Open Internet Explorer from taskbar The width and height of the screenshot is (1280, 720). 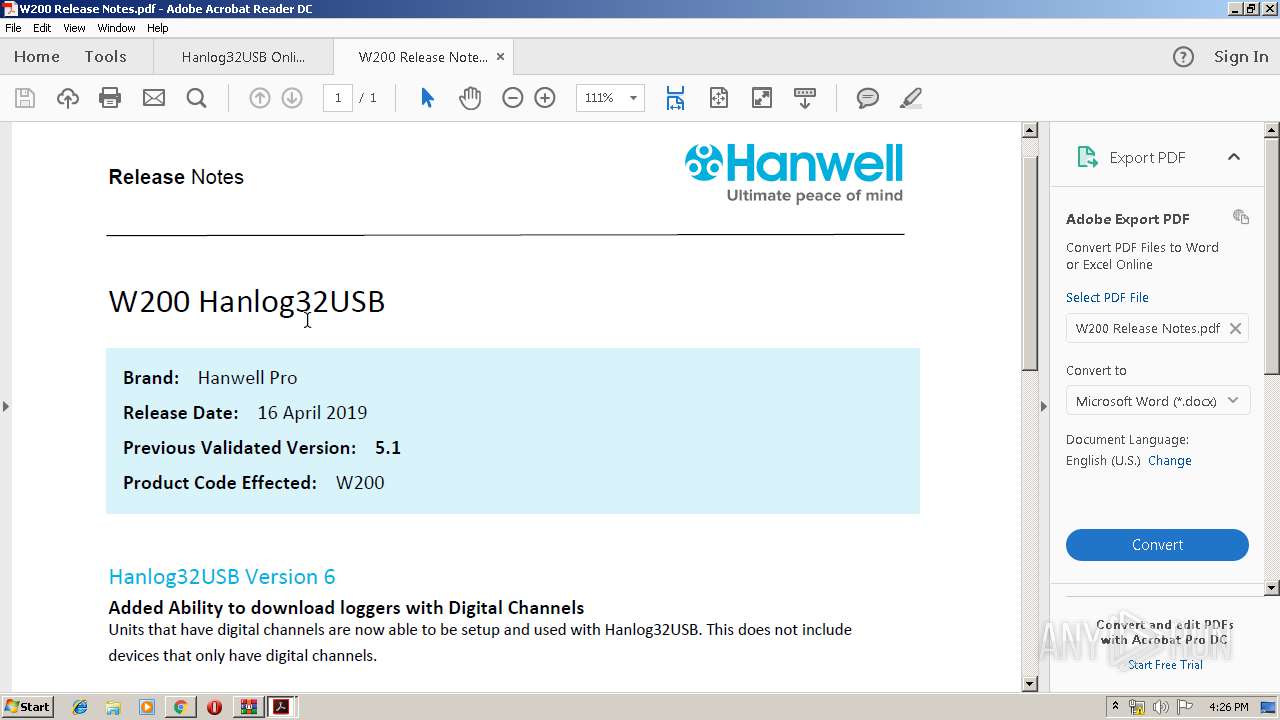tap(80, 707)
